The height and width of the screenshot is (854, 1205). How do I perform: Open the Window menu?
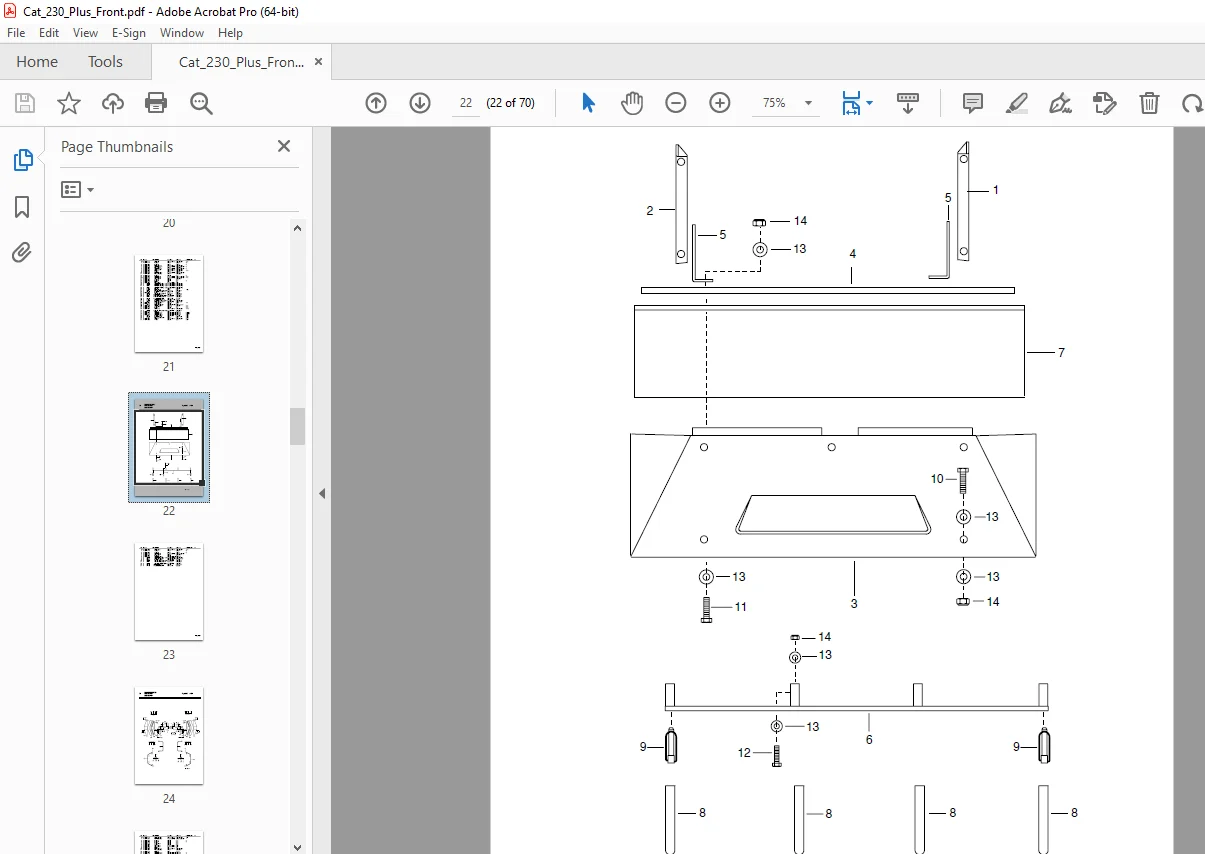click(x=182, y=33)
